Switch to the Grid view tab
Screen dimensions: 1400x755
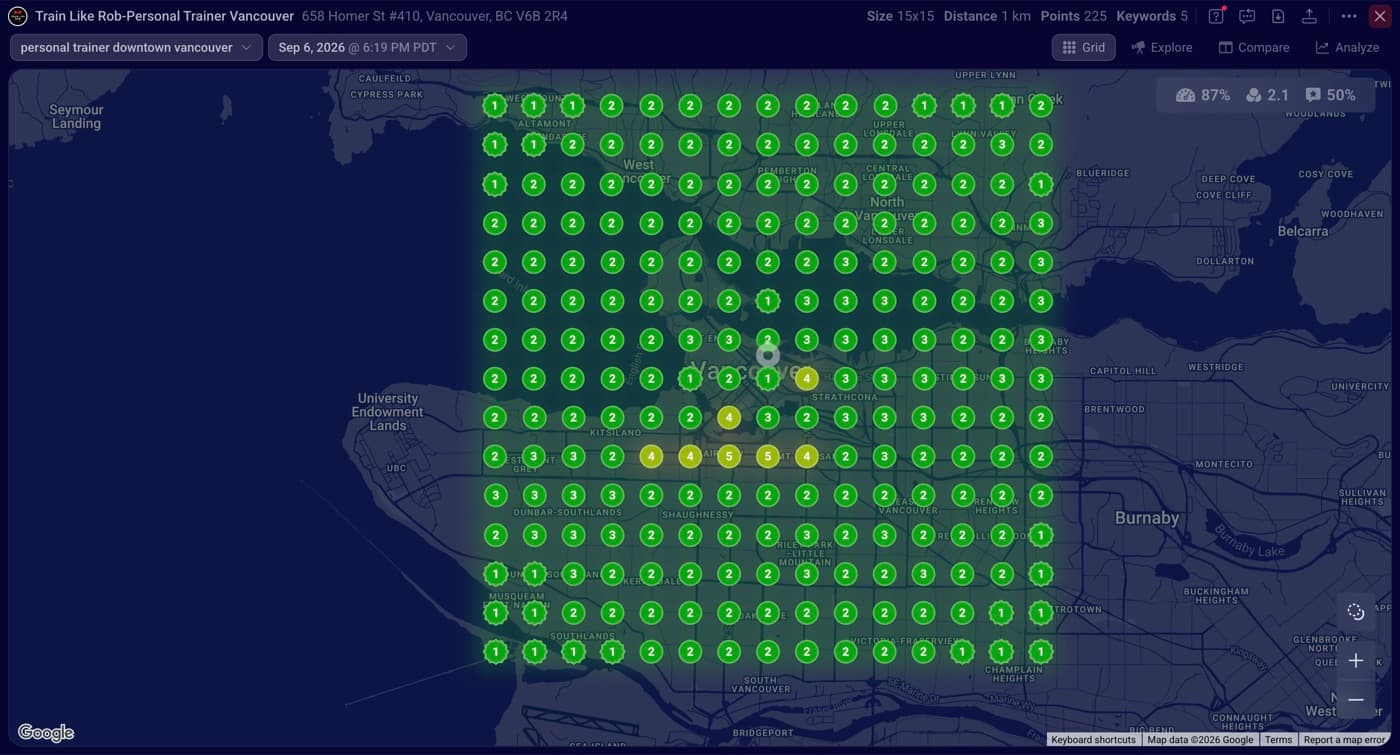click(x=1084, y=48)
